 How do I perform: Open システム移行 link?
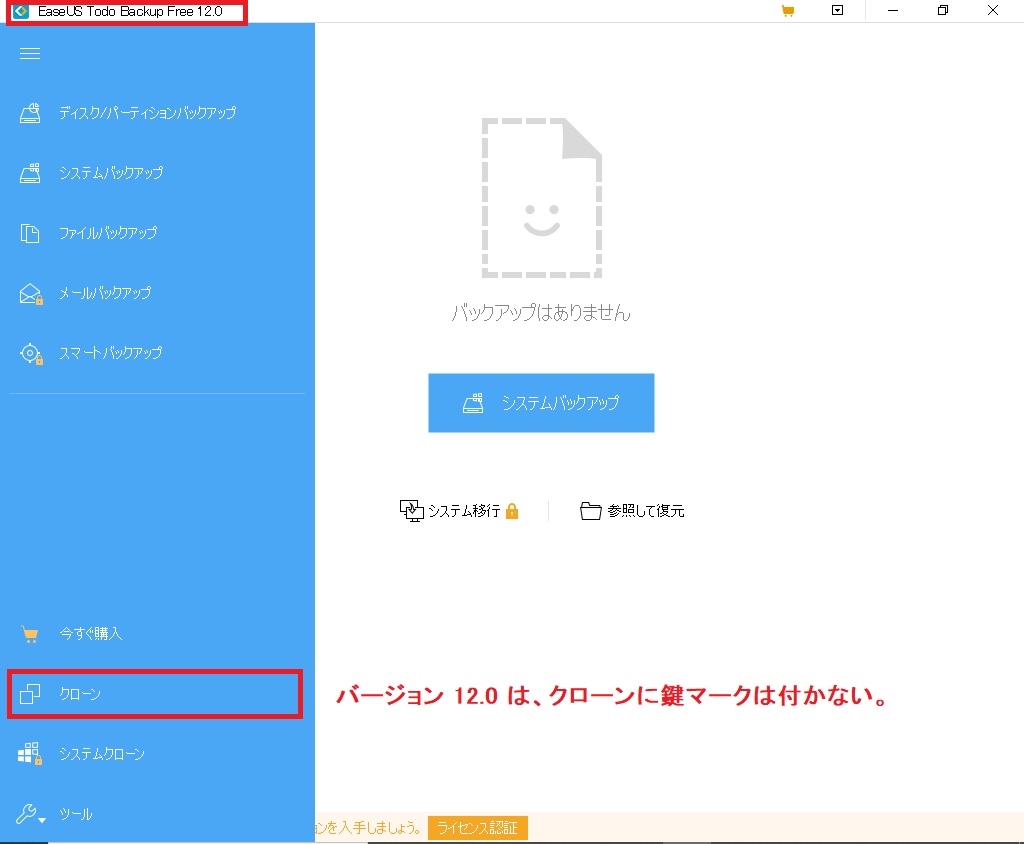(464, 511)
